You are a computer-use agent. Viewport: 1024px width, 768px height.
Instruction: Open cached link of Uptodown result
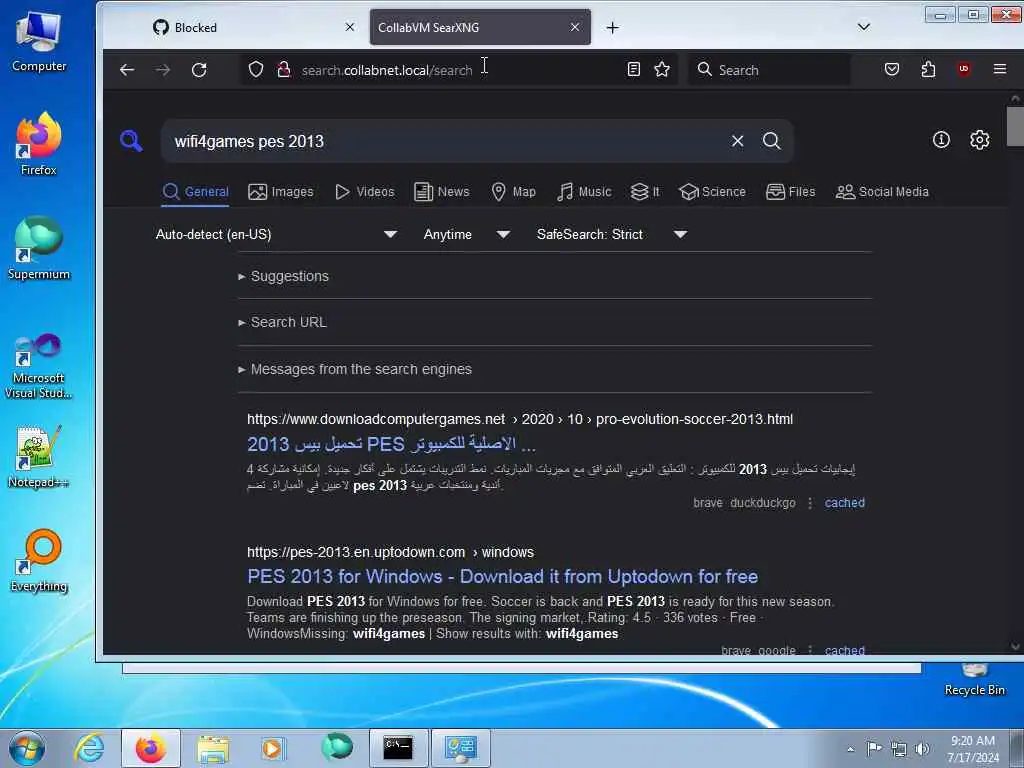(x=844, y=650)
